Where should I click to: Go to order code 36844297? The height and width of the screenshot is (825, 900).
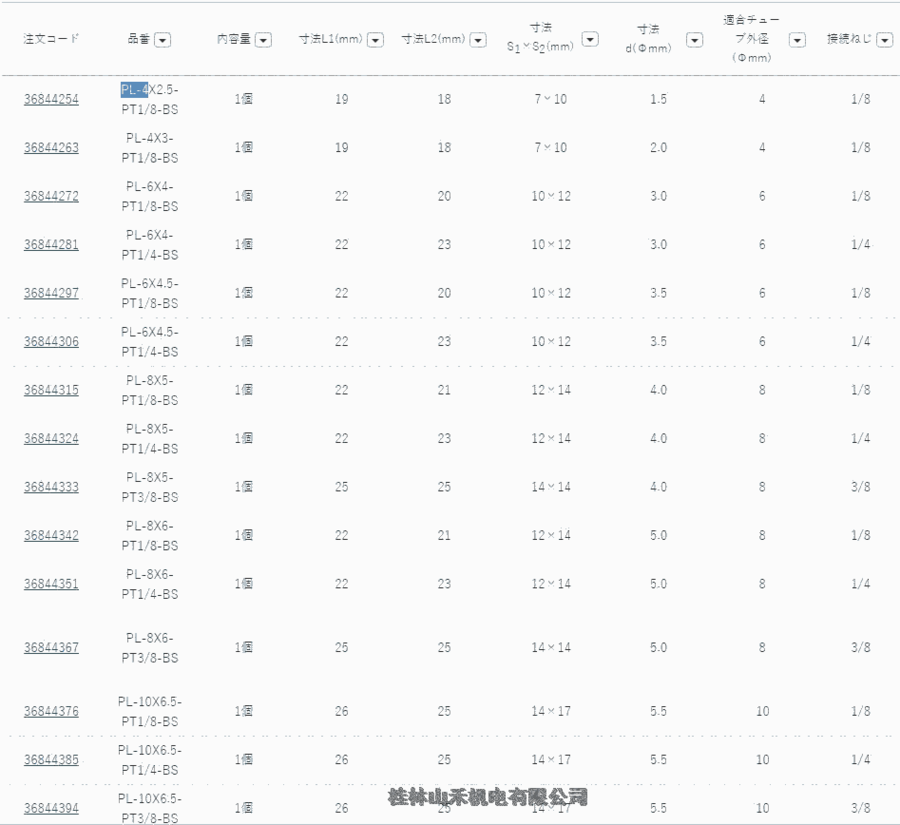51,293
